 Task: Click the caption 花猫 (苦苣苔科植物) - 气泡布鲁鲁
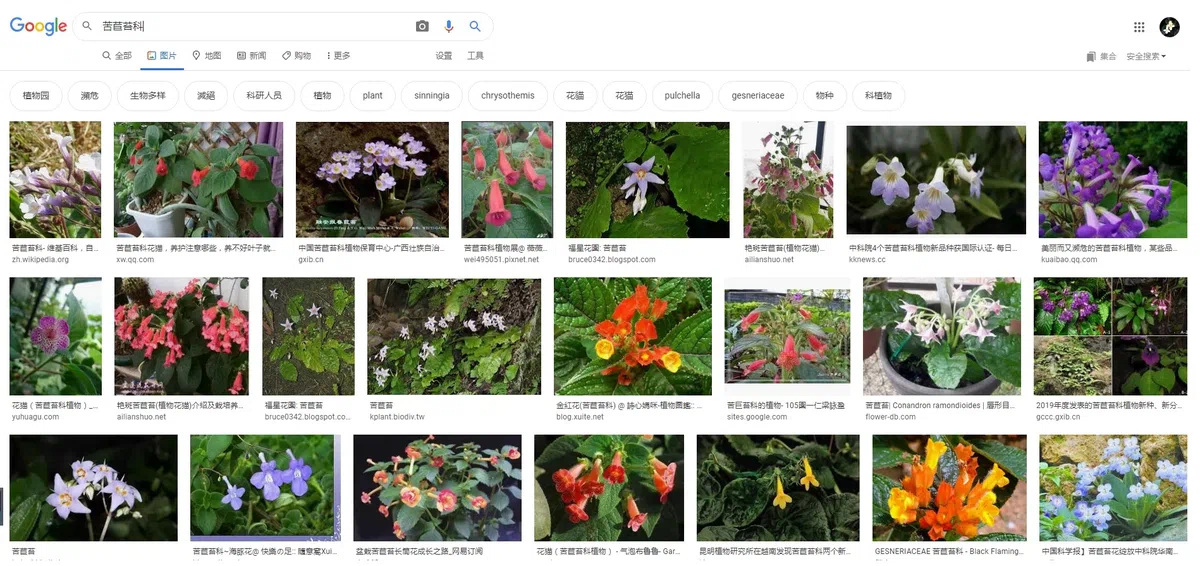(x=608, y=551)
